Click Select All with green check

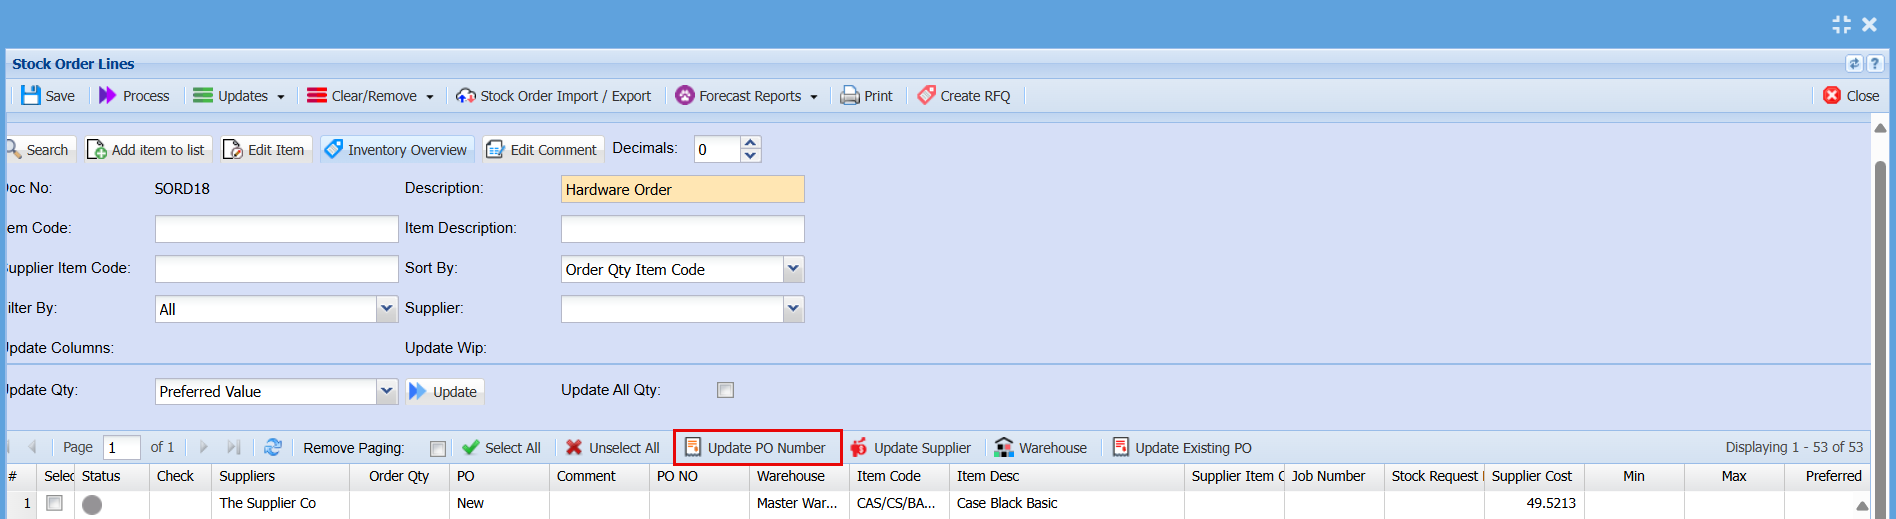pos(501,447)
